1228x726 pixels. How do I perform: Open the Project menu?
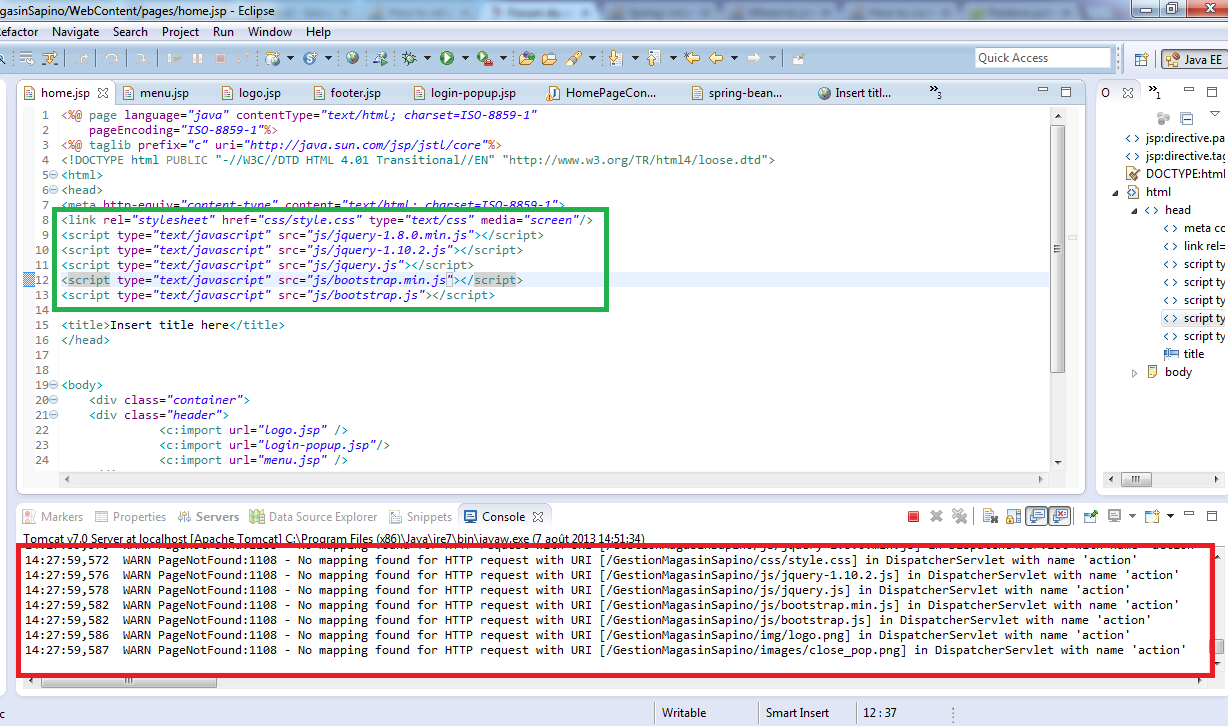(180, 32)
